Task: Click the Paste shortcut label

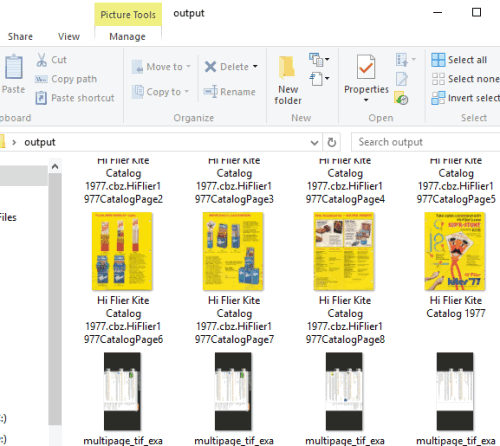Action: pos(83,98)
